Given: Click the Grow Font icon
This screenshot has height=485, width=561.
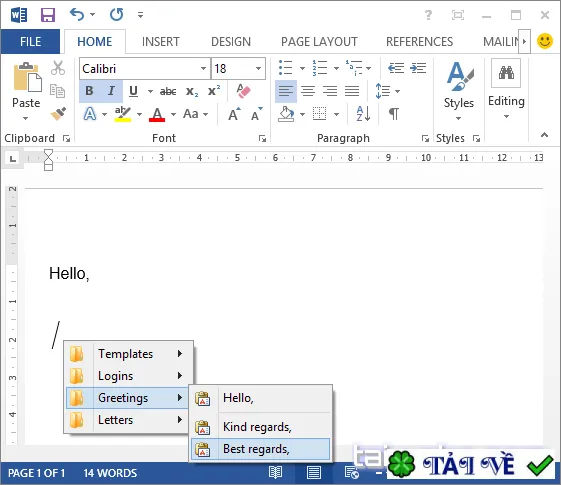Looking at the screenshot, I should pos(234,114).
